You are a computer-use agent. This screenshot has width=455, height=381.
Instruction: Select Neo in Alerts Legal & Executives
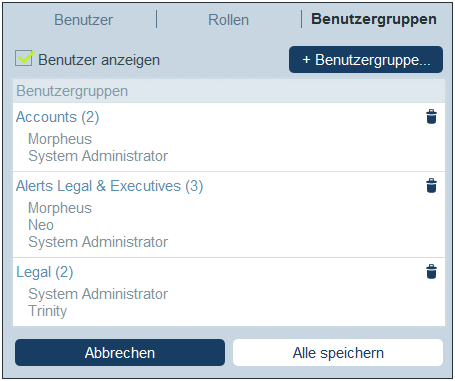[41, 225]
